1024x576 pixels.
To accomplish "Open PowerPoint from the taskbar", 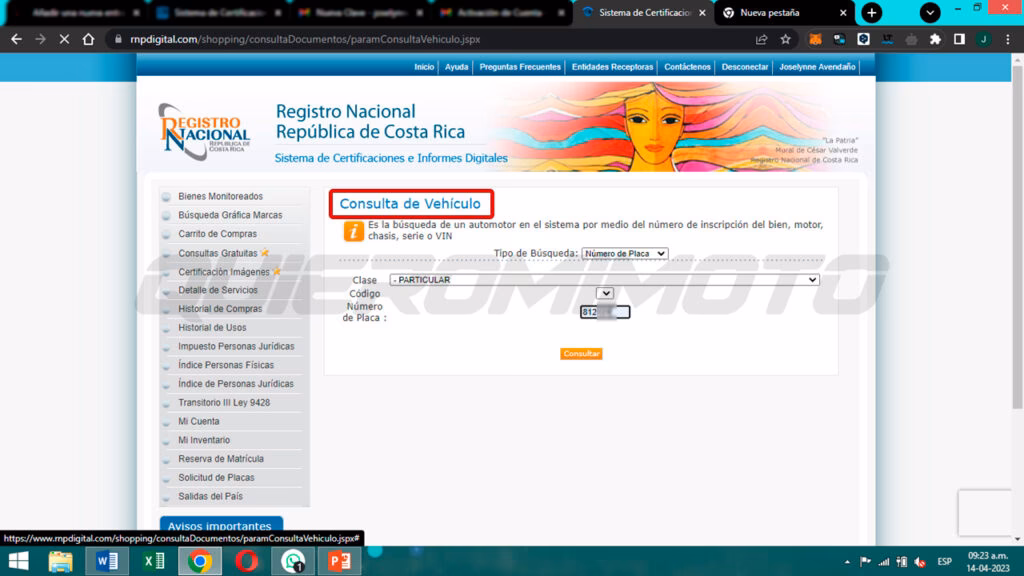I will 338,561.
